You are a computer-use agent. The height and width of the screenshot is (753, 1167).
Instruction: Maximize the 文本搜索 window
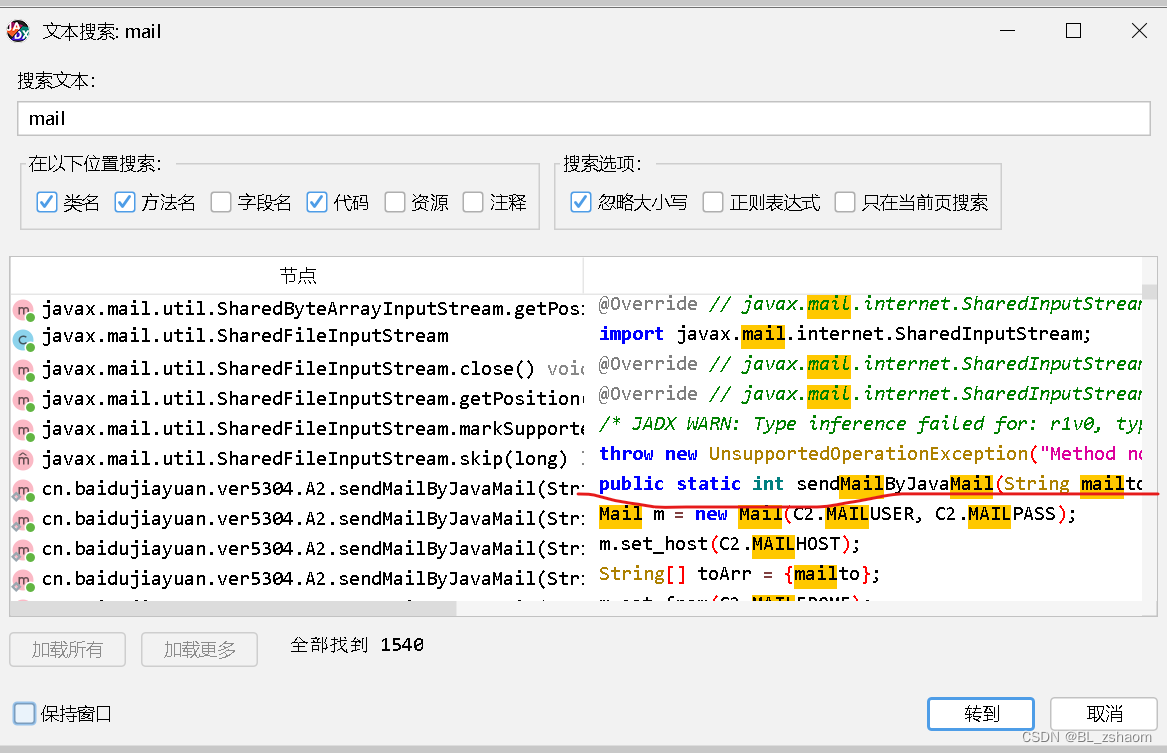tap(1073, 31)
